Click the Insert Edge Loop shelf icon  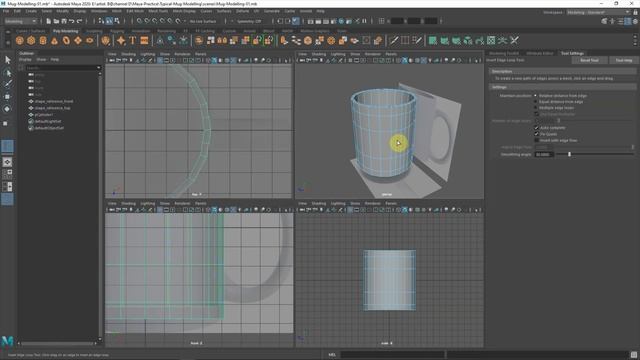(x=405, y=40)
